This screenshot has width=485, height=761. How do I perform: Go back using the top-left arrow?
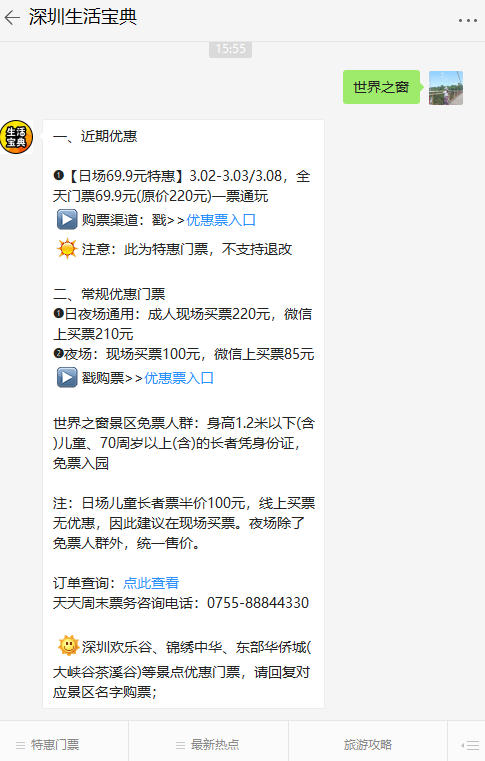[x=12, y=18]
